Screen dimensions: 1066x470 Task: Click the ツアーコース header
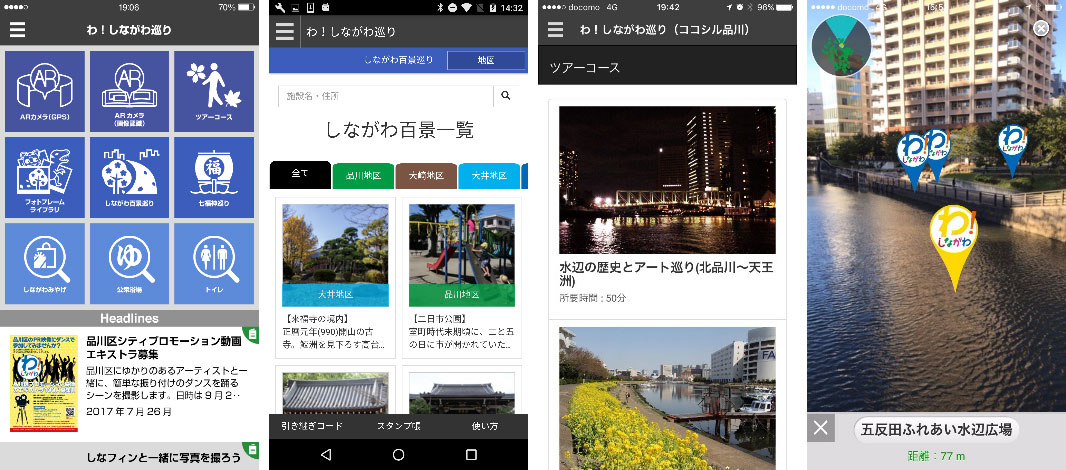point(584,67)
